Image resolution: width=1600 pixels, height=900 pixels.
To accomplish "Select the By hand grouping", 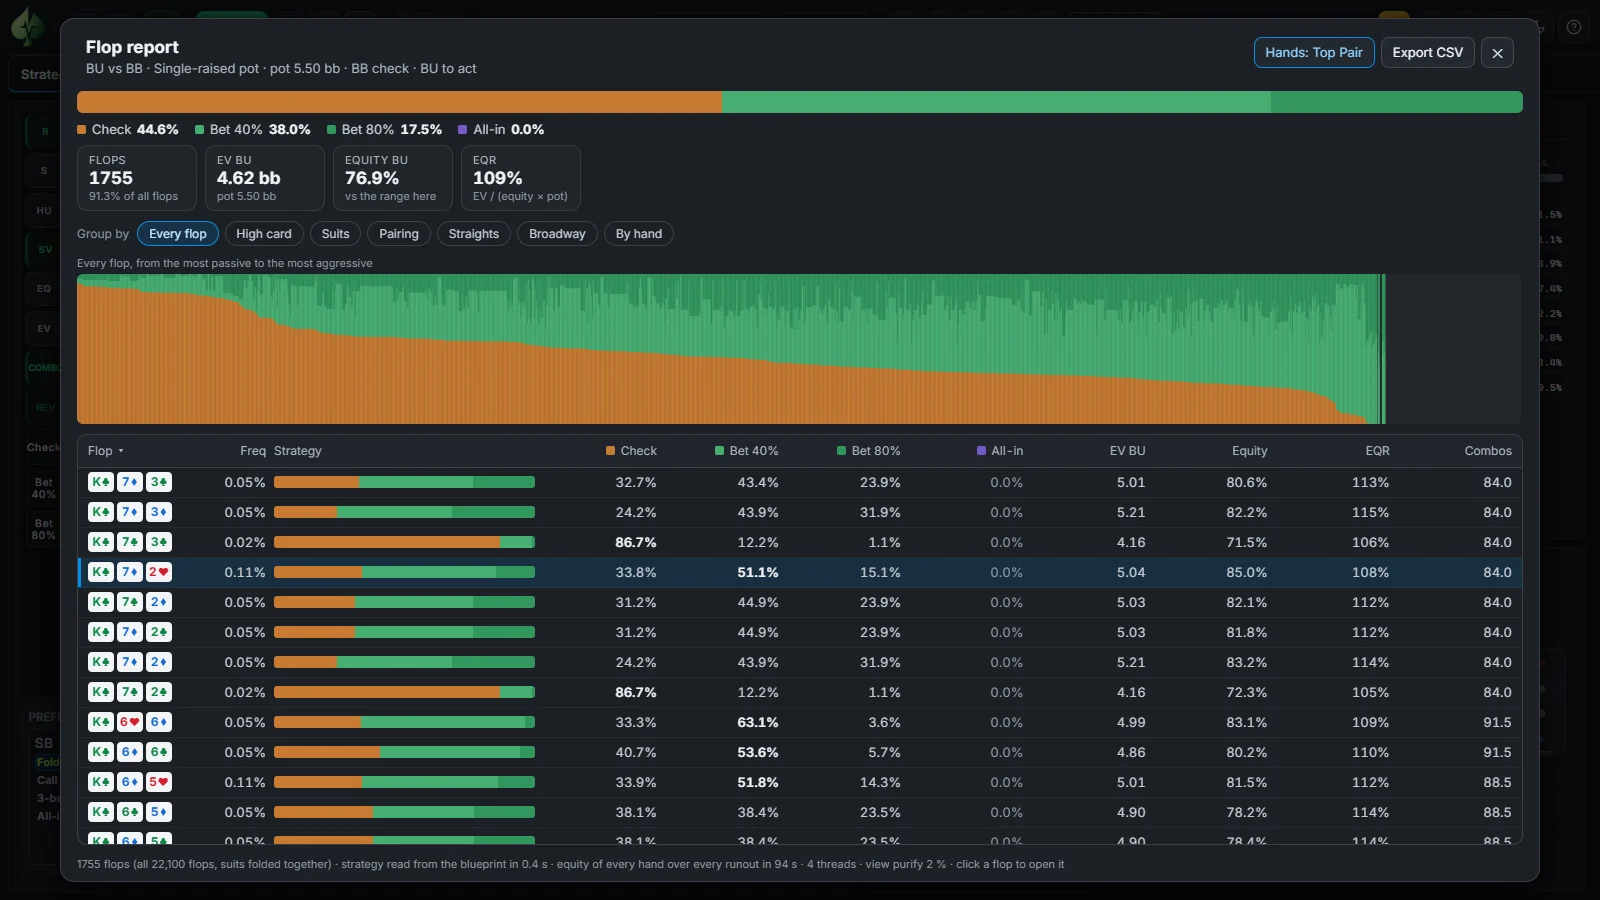I will 639,234.
